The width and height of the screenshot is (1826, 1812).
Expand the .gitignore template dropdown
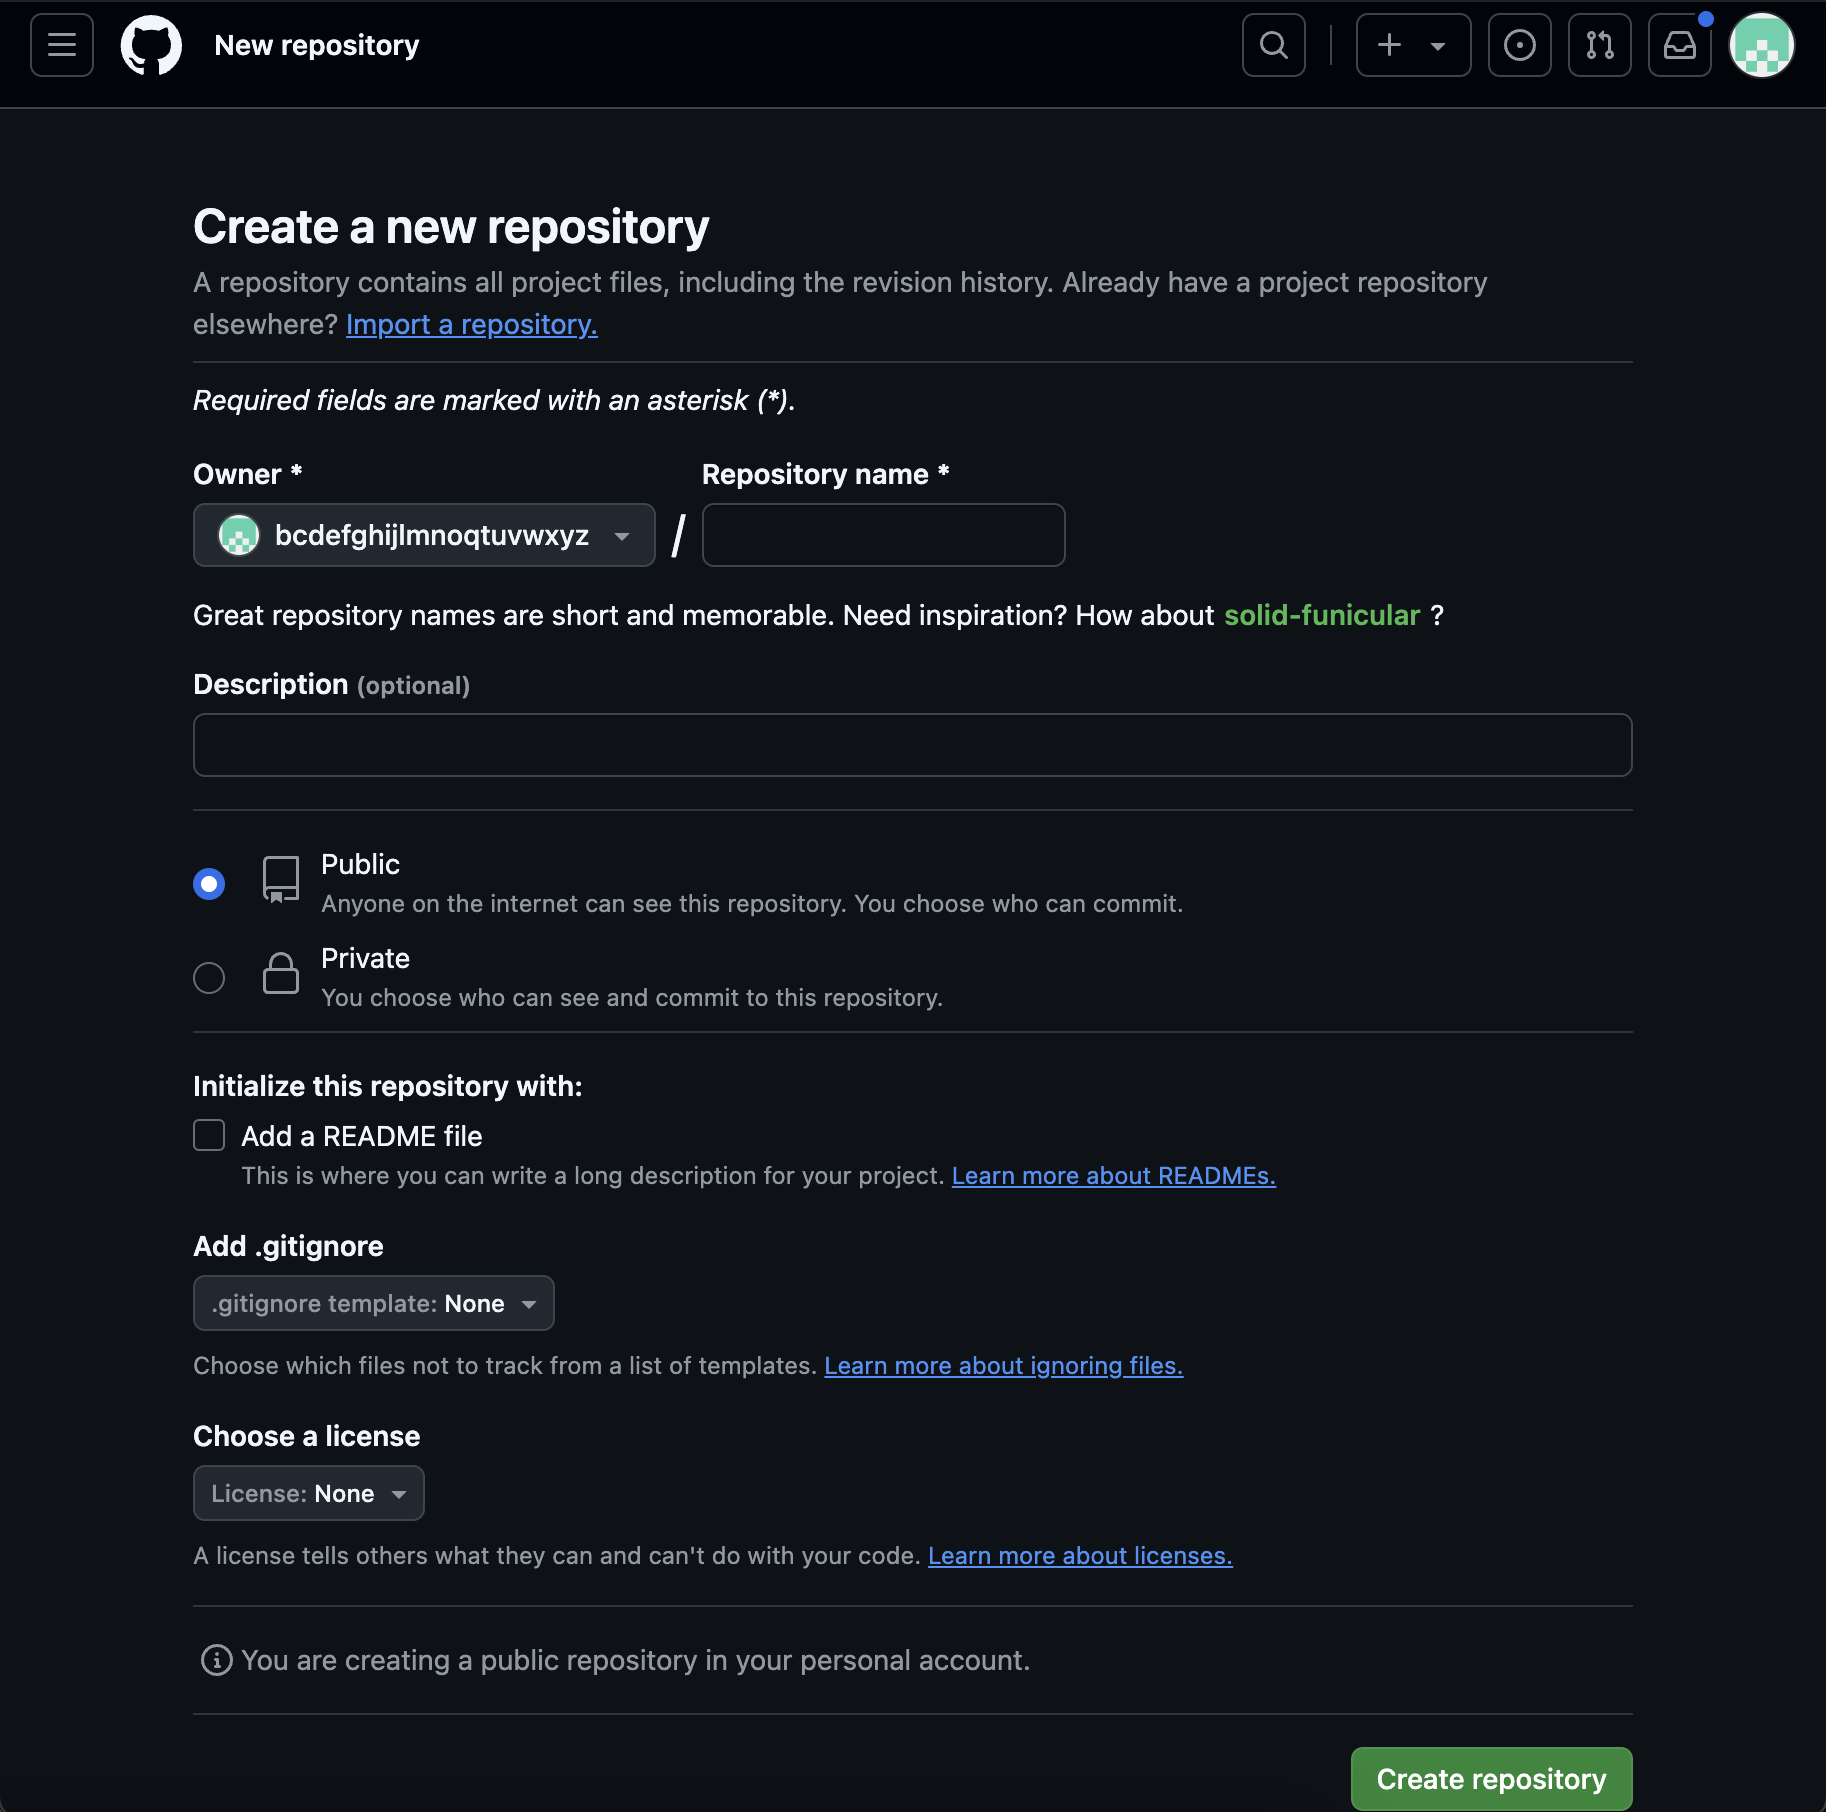(373, 1303)
